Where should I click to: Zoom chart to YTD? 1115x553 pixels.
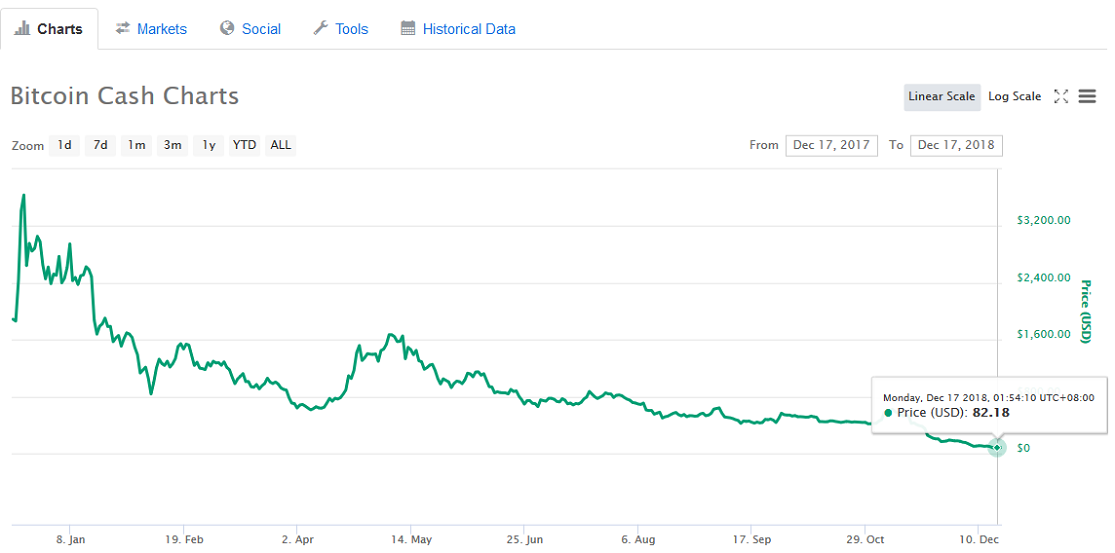pyautogui.click(x=245, y=145)
